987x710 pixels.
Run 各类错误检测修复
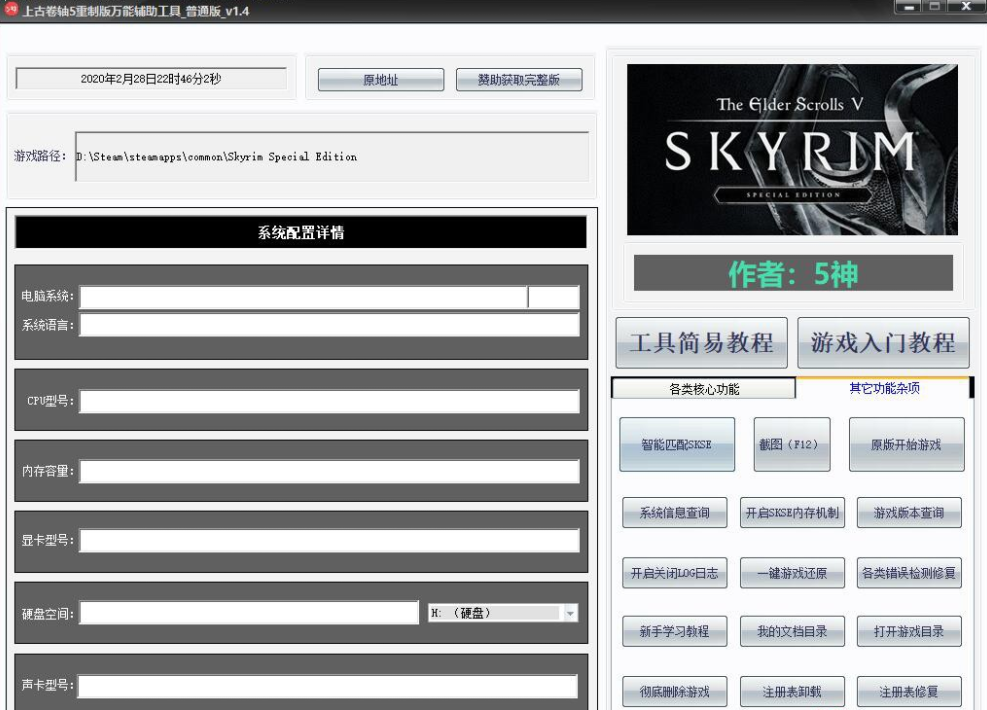[x=909, y=573]
